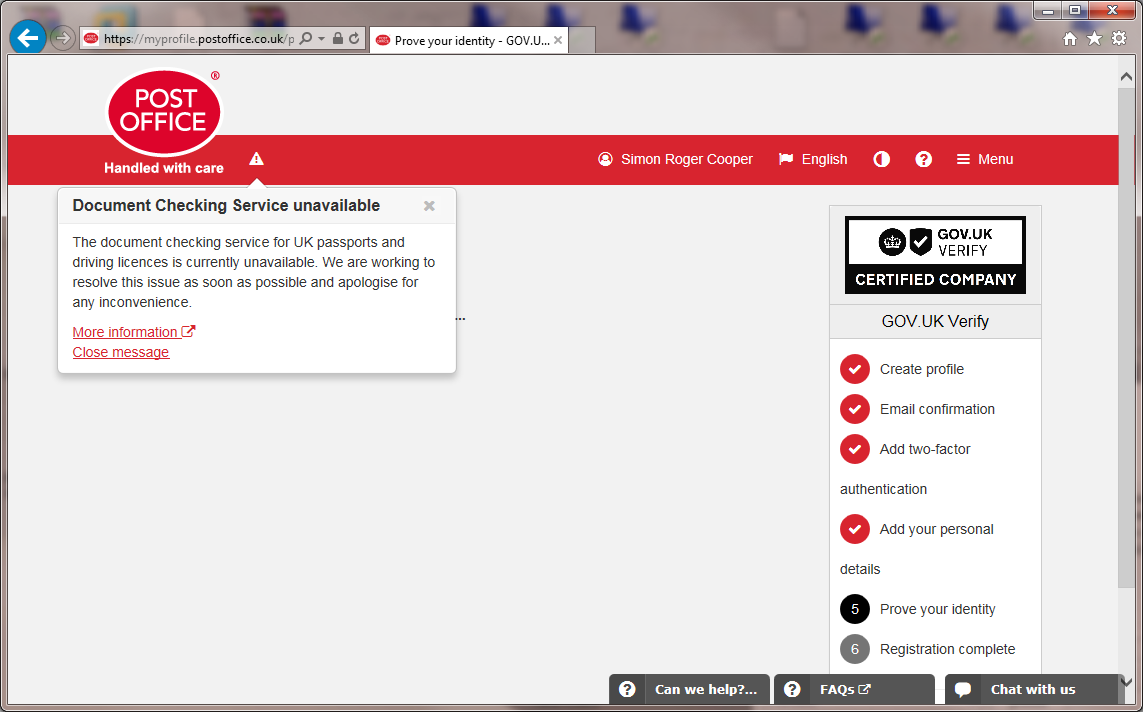
Task: Click the GOV.UK Verify panel heading
Action: click(x=935, y=321)
